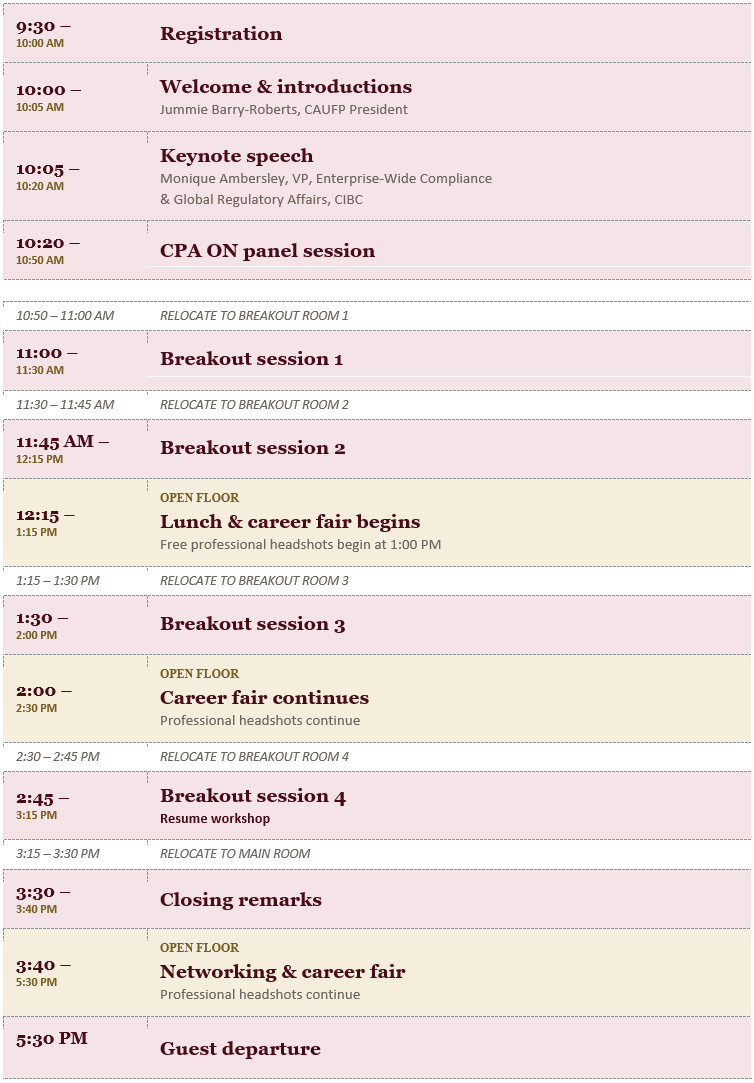Select the Resume workshop subtitle

[215, 818]
